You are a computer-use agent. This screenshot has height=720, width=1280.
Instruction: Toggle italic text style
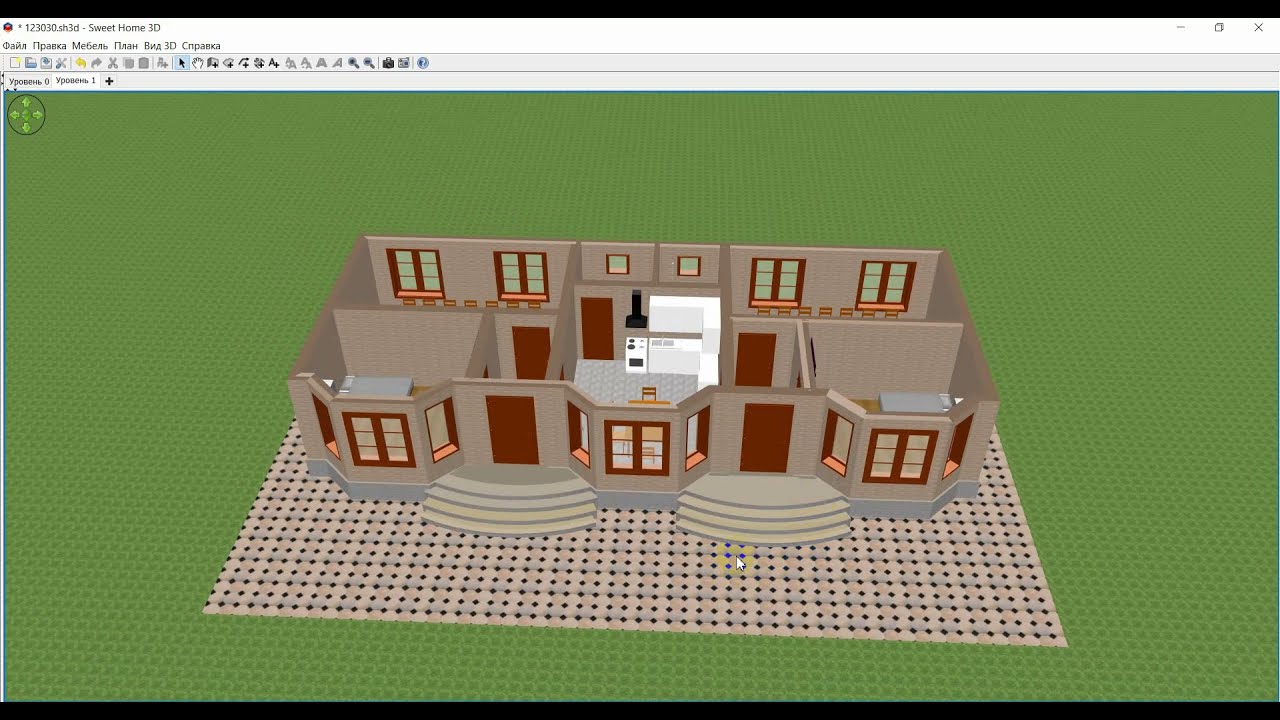[337, 63]
